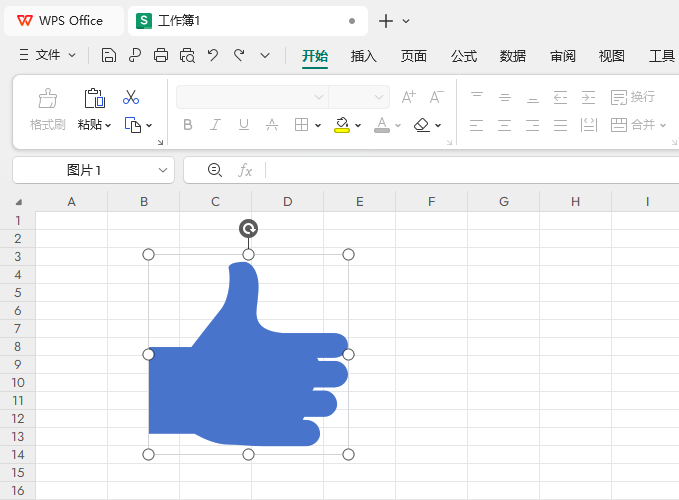Open the clear/eraser dropdown arrow
The width and height of the screenshot is (679, 500).
click(x=438, y=126)
